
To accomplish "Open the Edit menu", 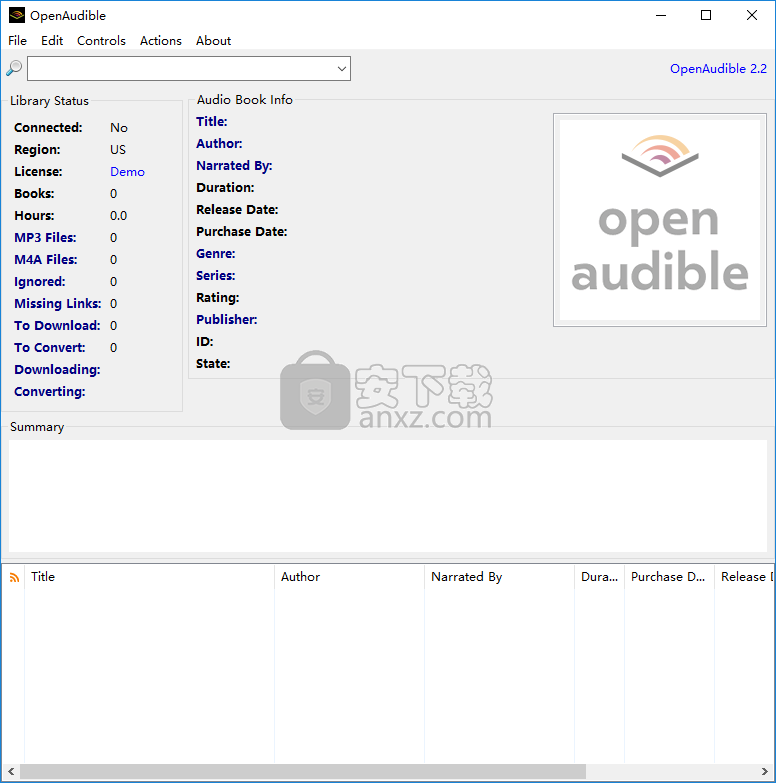I will pos(52,40).
